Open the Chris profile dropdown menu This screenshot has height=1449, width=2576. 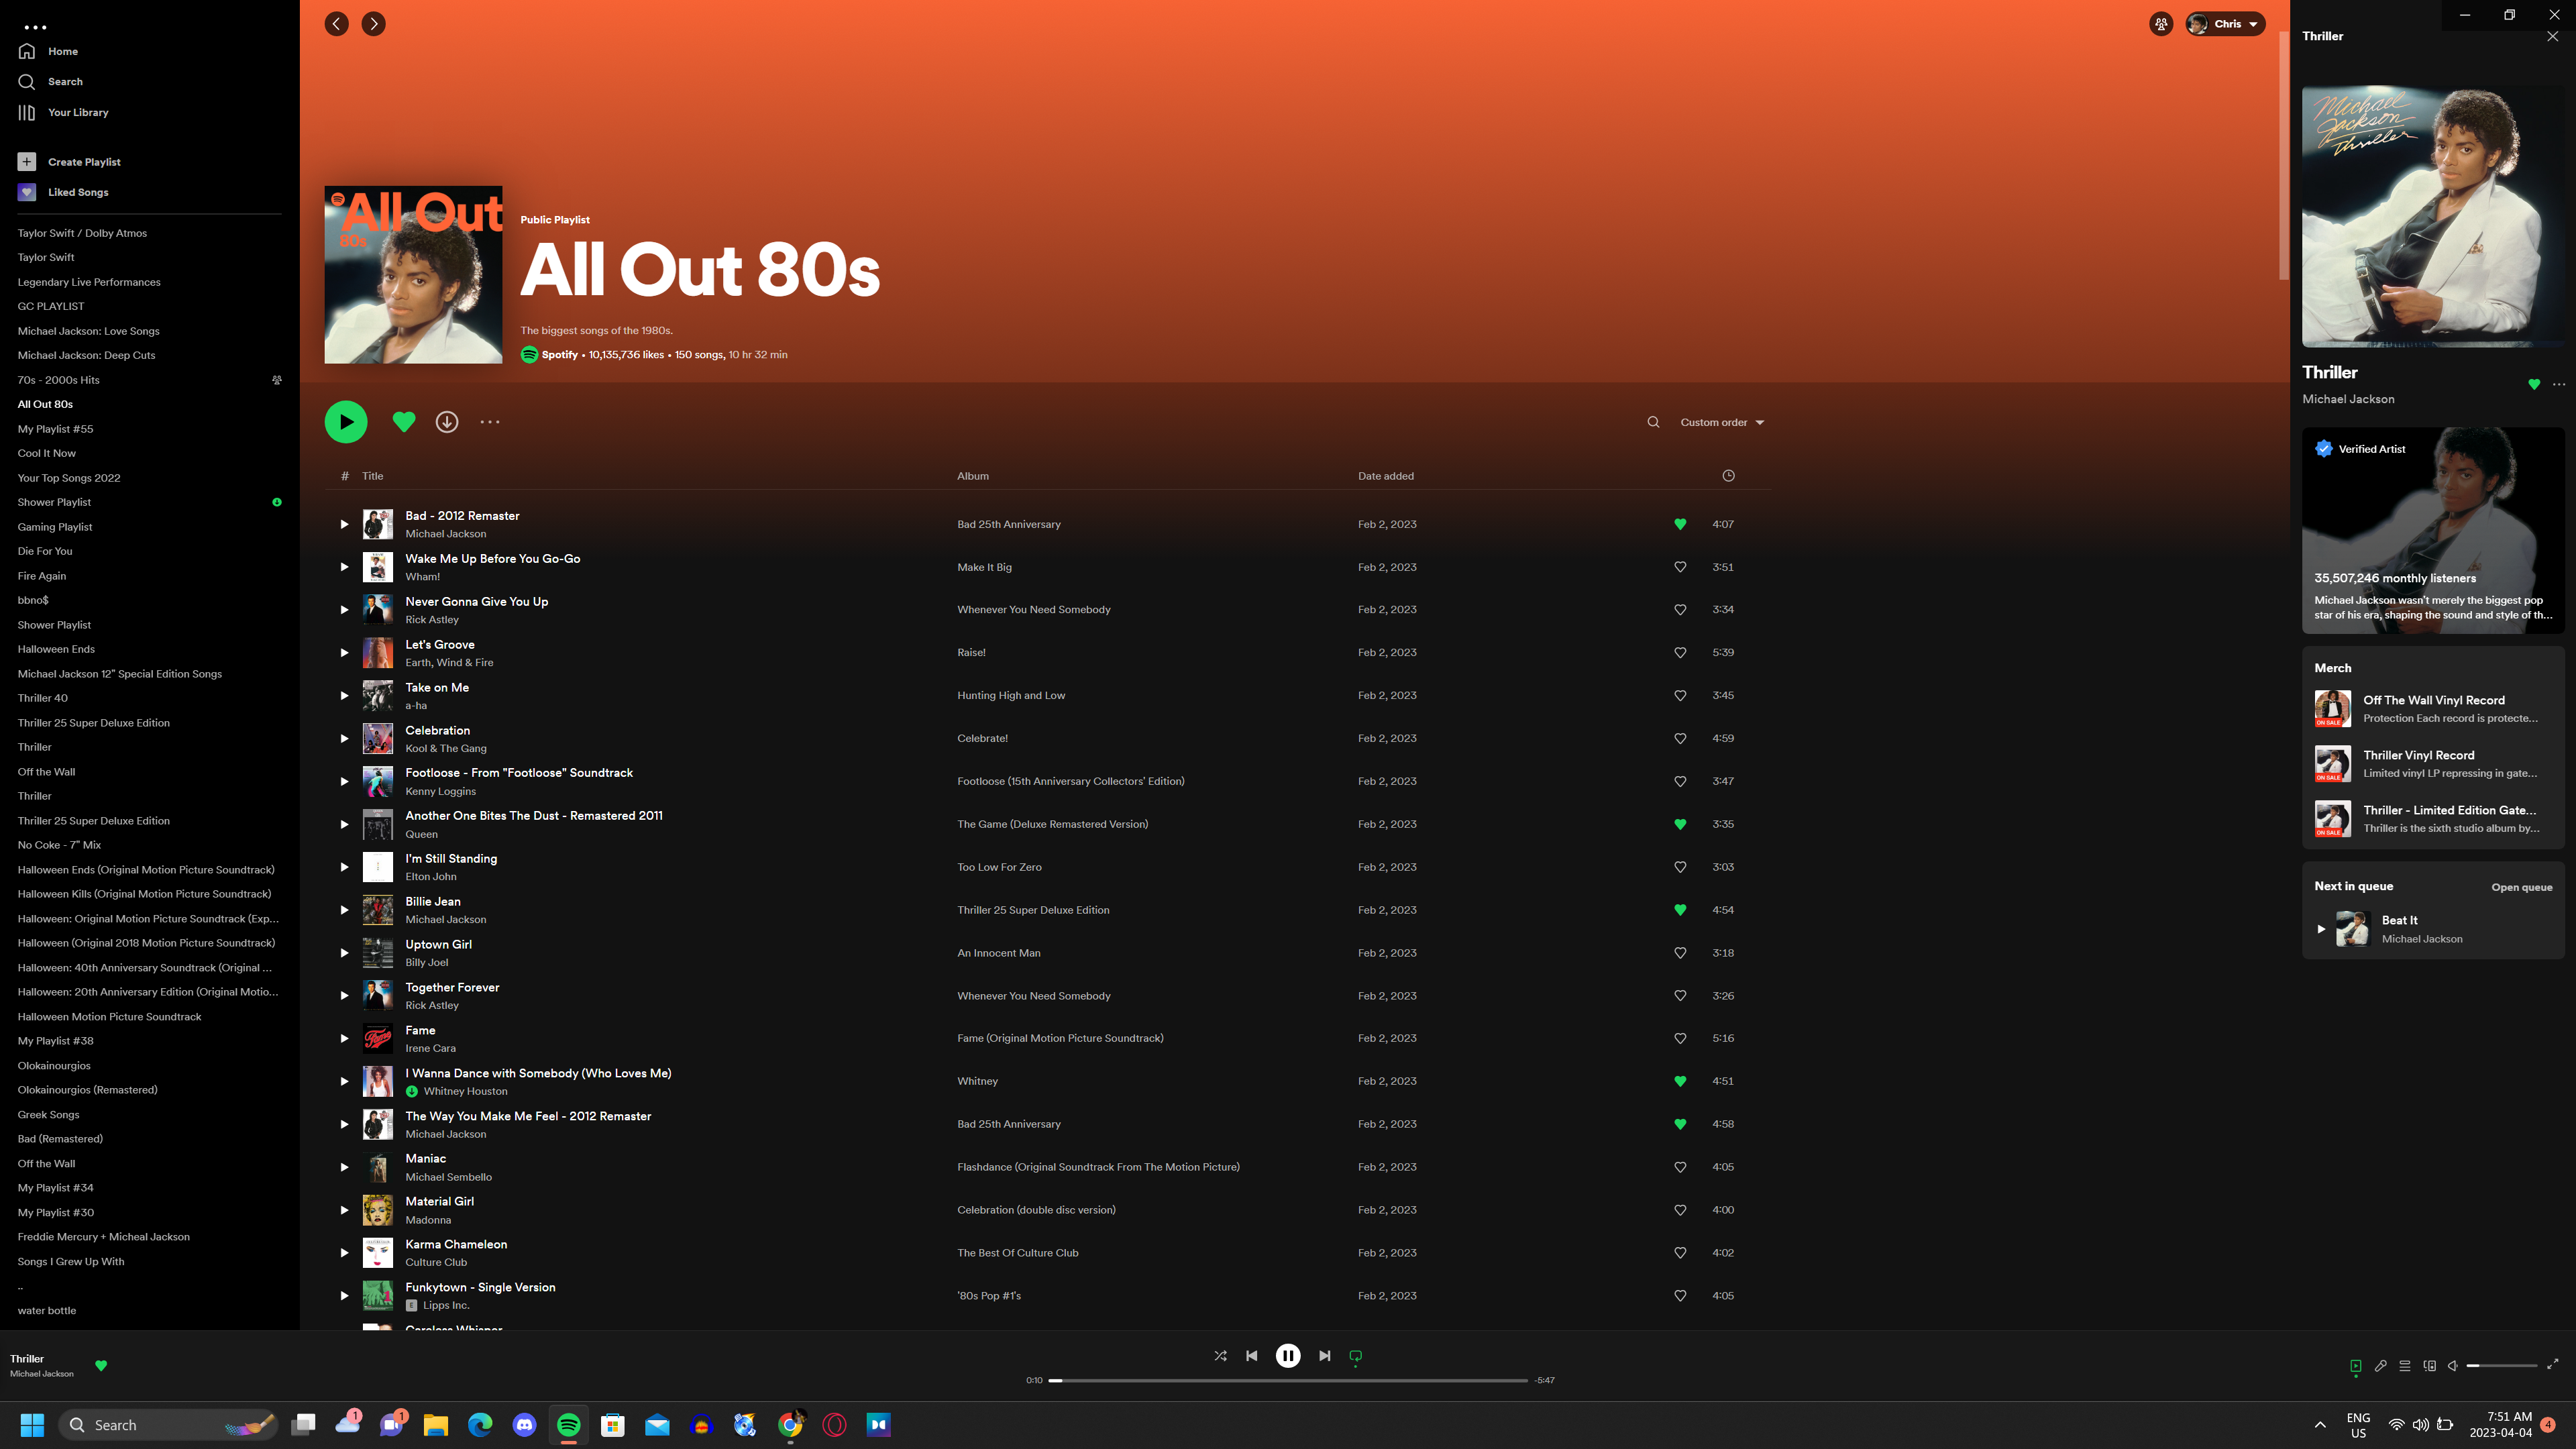coord(2226,24)
